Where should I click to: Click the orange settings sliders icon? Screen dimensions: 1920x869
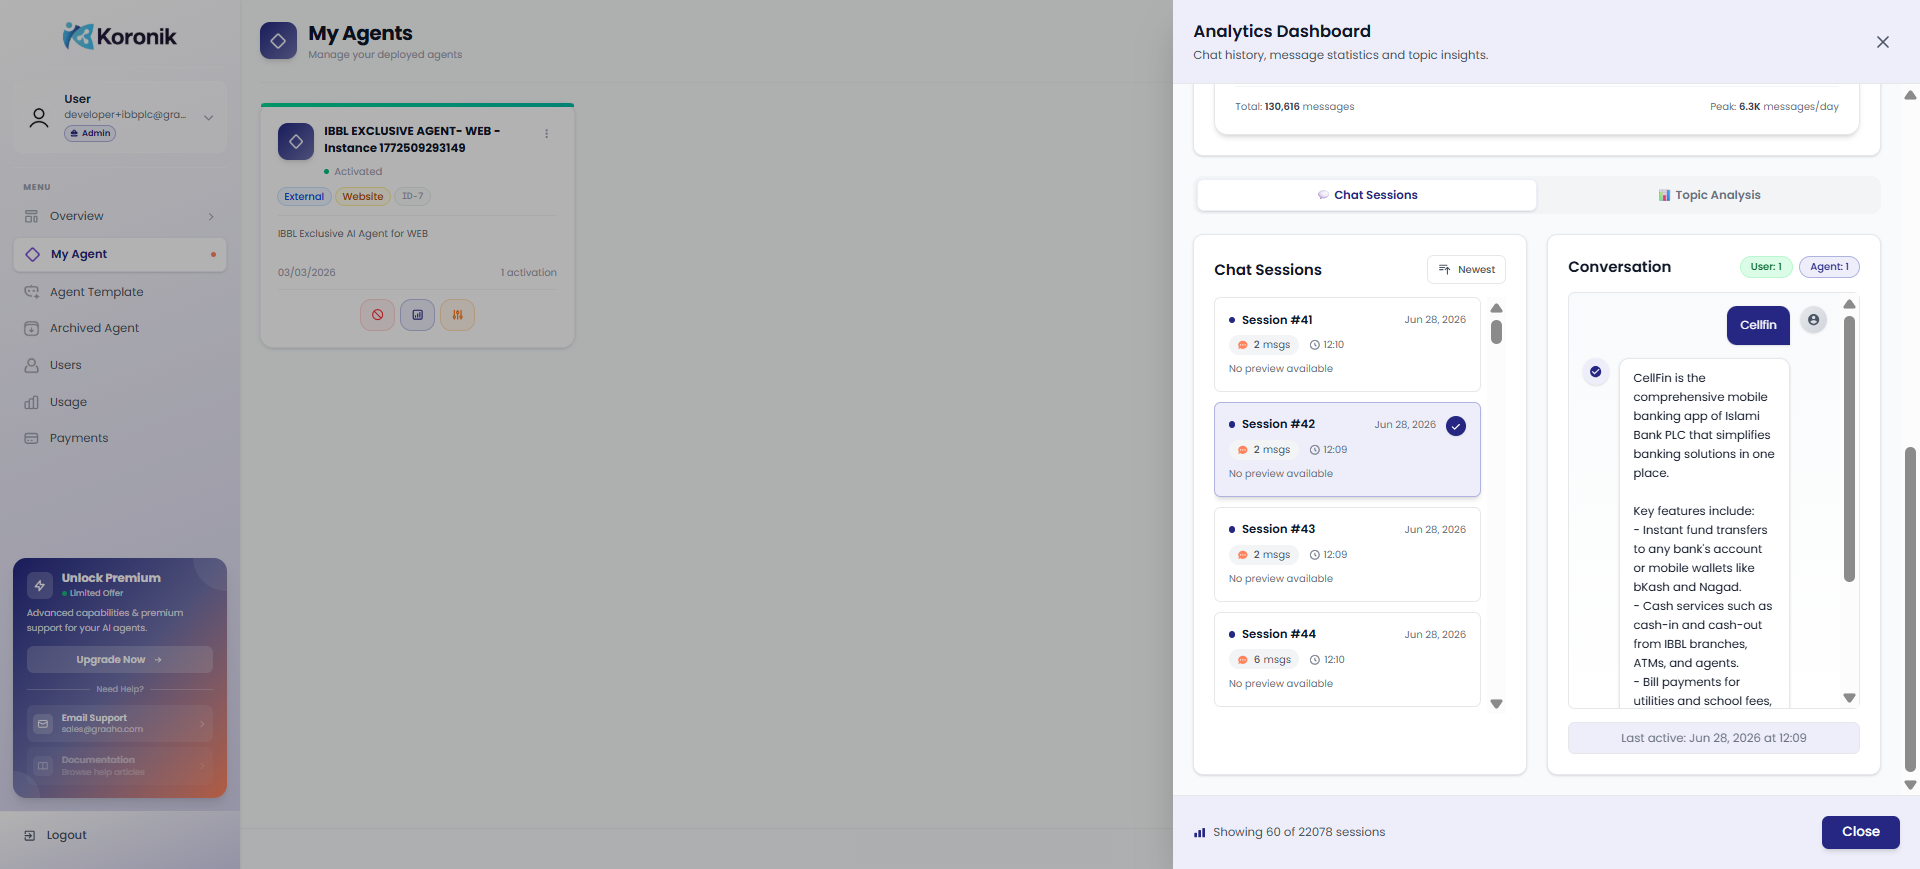pyautogui.click(x=457, y=315)
